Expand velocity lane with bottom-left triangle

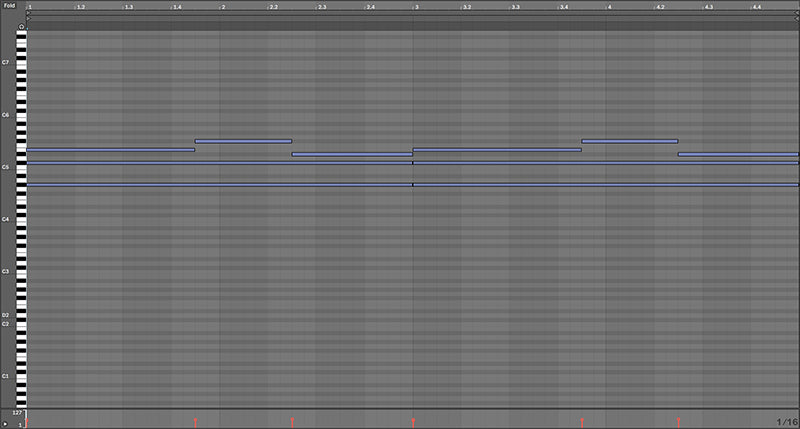pos(6,424)
